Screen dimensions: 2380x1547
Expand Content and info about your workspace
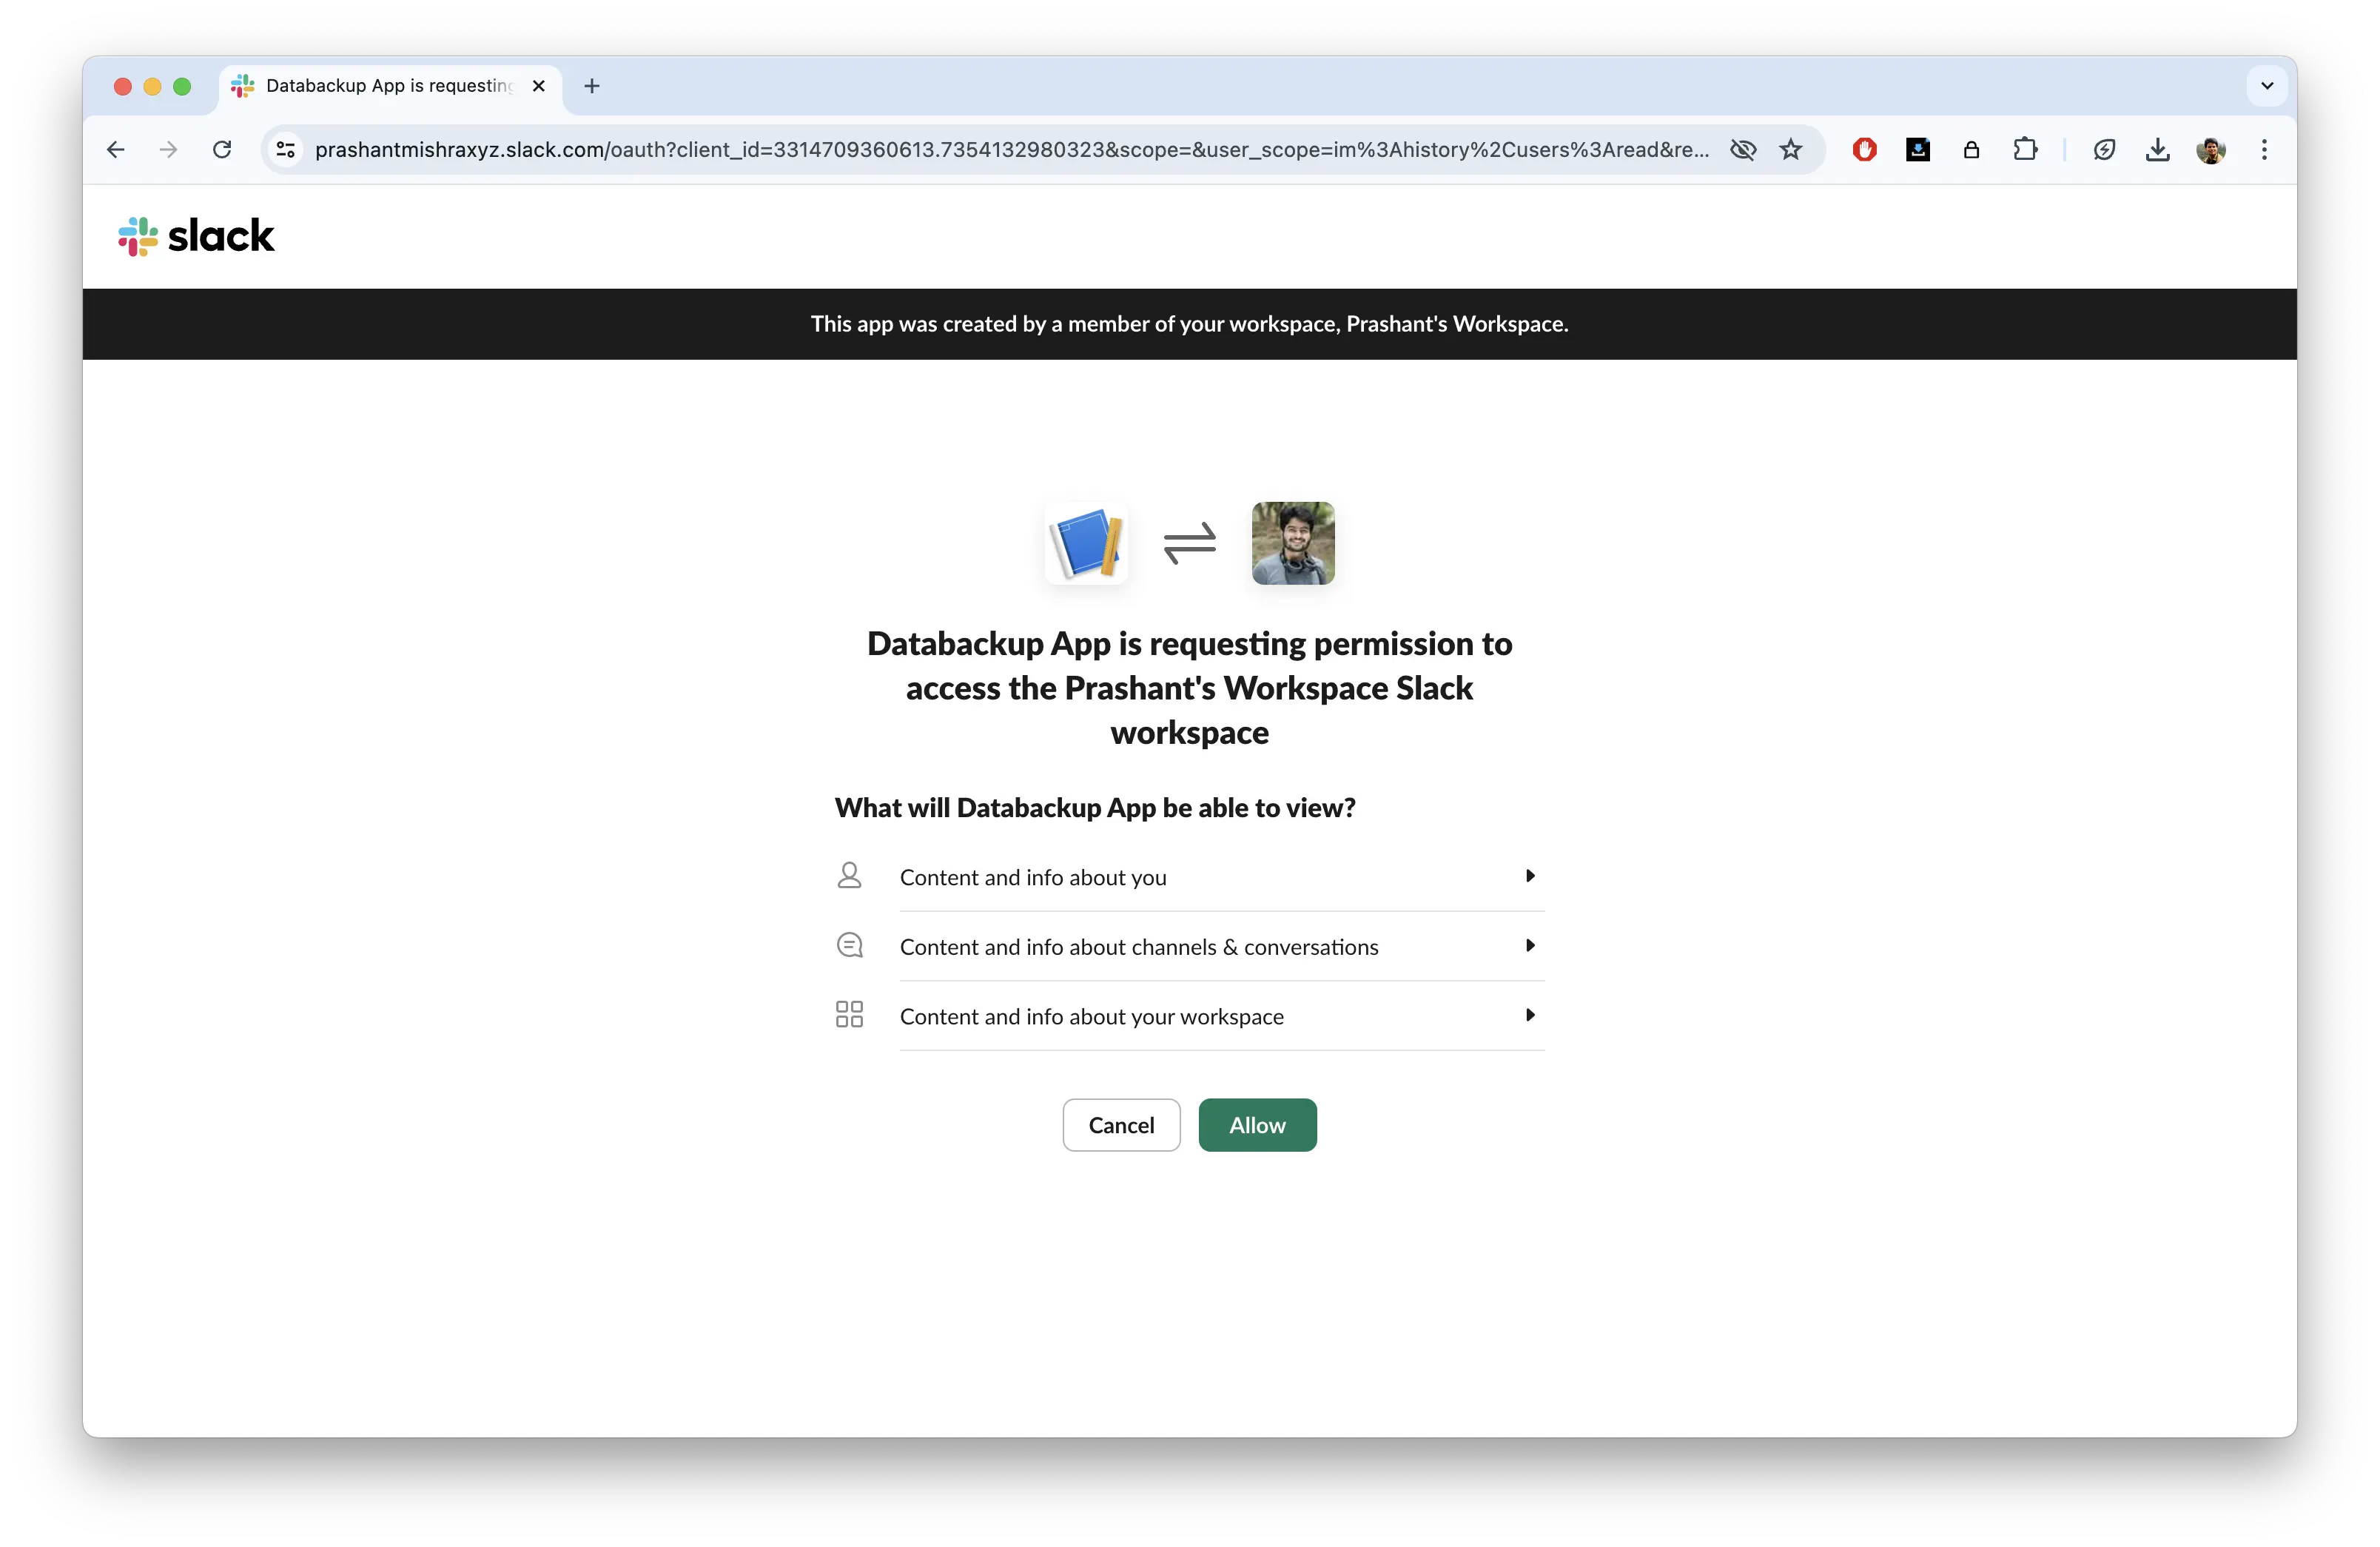(x=1528, y=1015)
